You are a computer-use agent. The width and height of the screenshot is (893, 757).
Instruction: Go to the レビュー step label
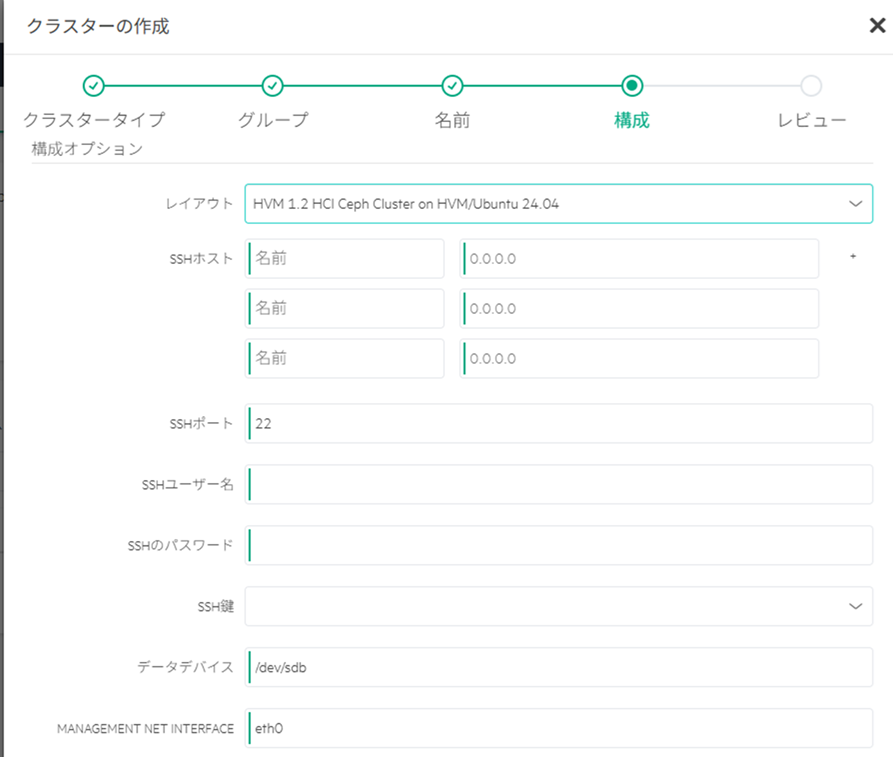point(812,120)
